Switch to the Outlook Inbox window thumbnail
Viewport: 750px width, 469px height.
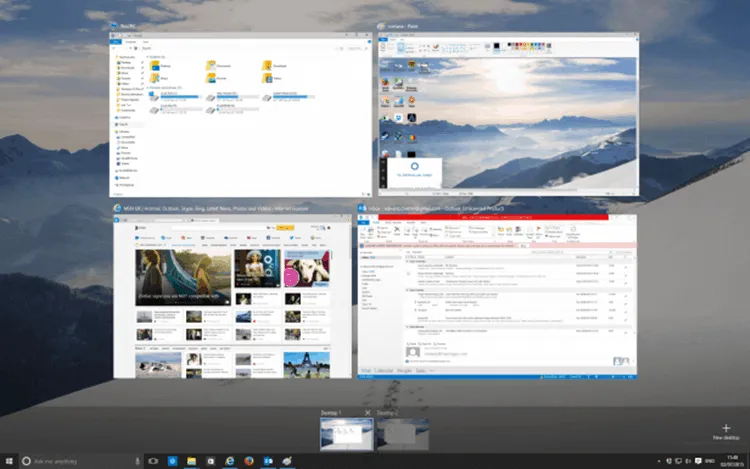tap(497, 297)
